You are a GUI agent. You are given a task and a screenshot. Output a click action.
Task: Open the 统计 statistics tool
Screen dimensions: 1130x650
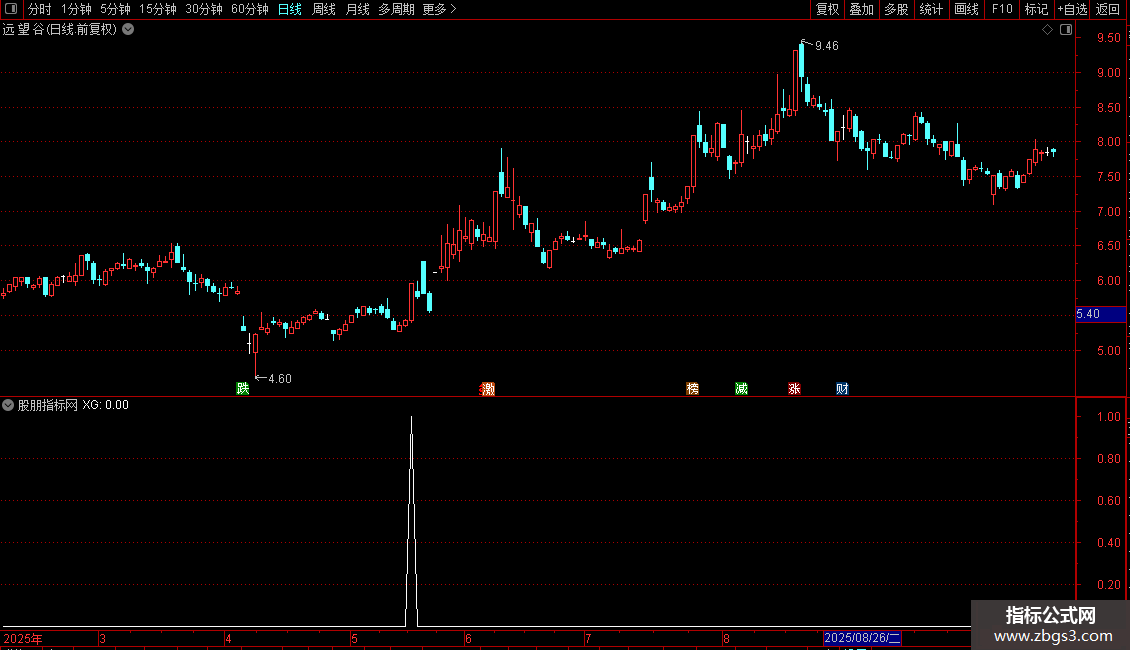tap(931, 9)
